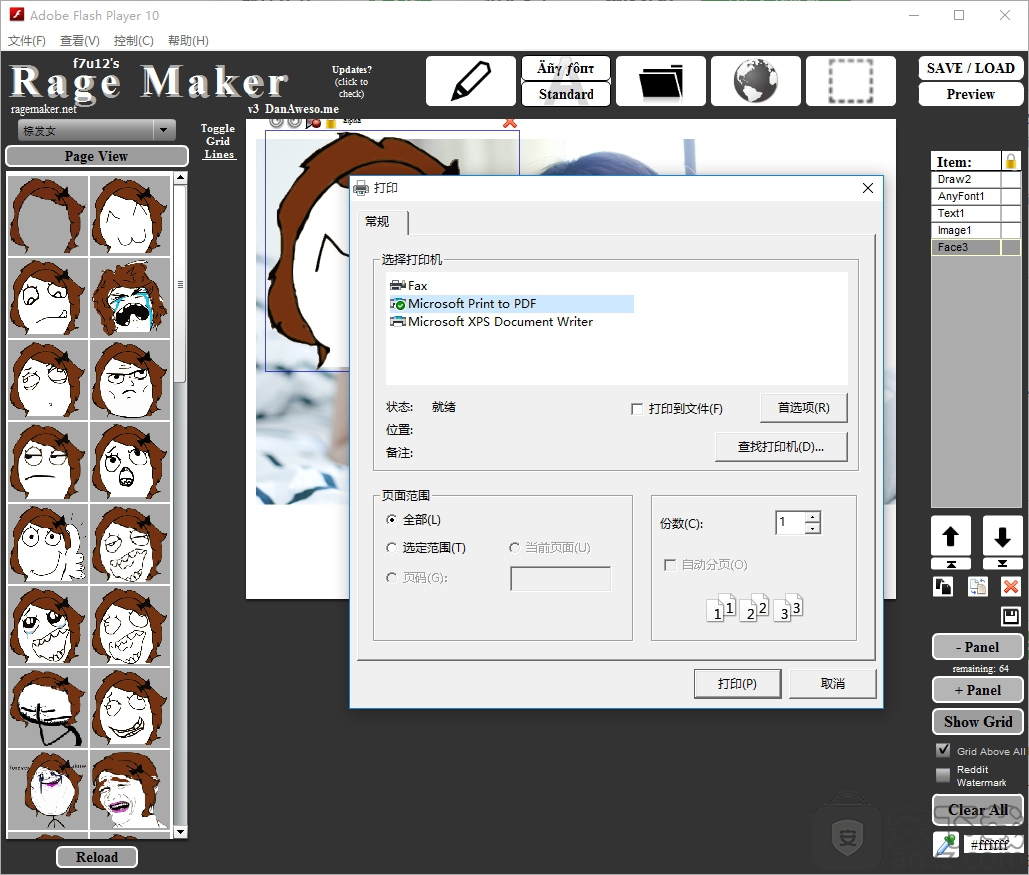Select the Fax printer

(x=408, y=286)
